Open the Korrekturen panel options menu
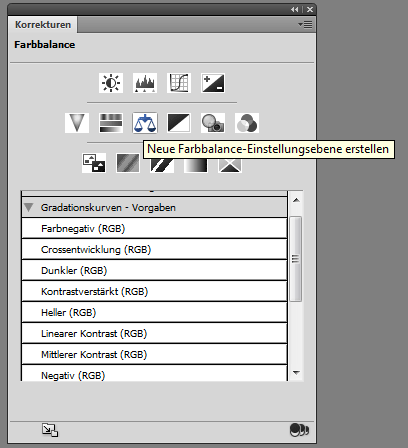This screenshot has height=448, width=408. click(305, 24)
